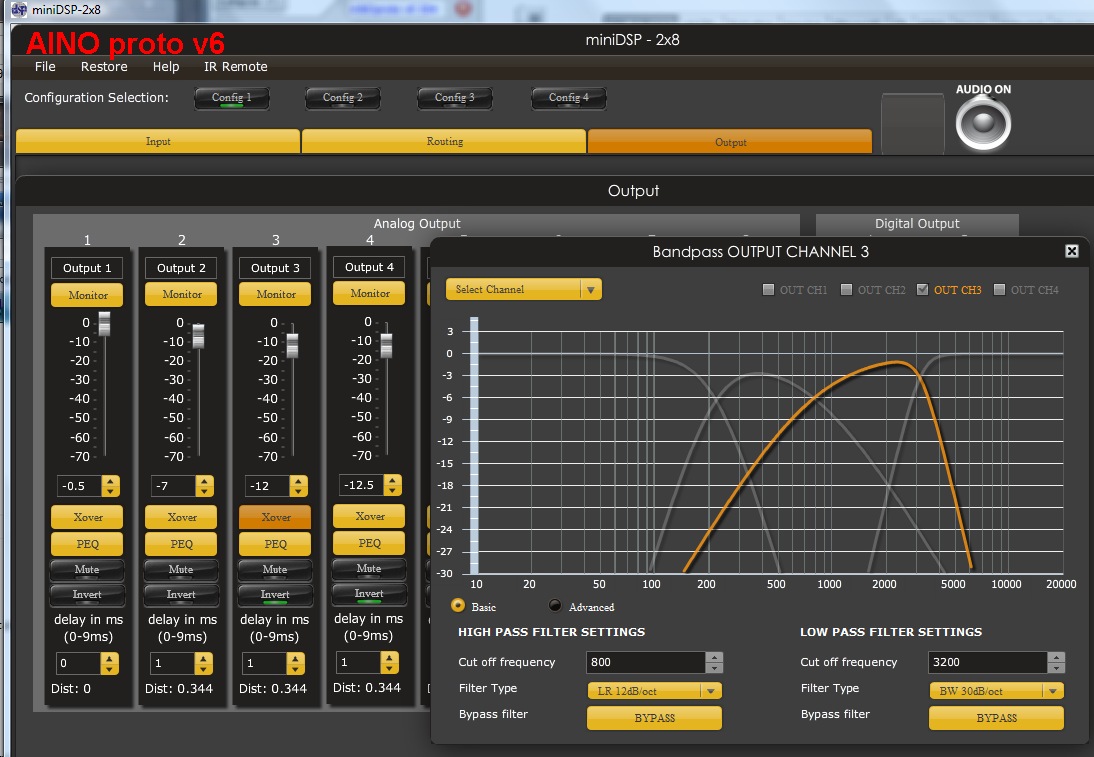Click the Output 3 volume fader
Image resolution: width=1094 pixels, height=757 pixels.
(x=292, y=345)
